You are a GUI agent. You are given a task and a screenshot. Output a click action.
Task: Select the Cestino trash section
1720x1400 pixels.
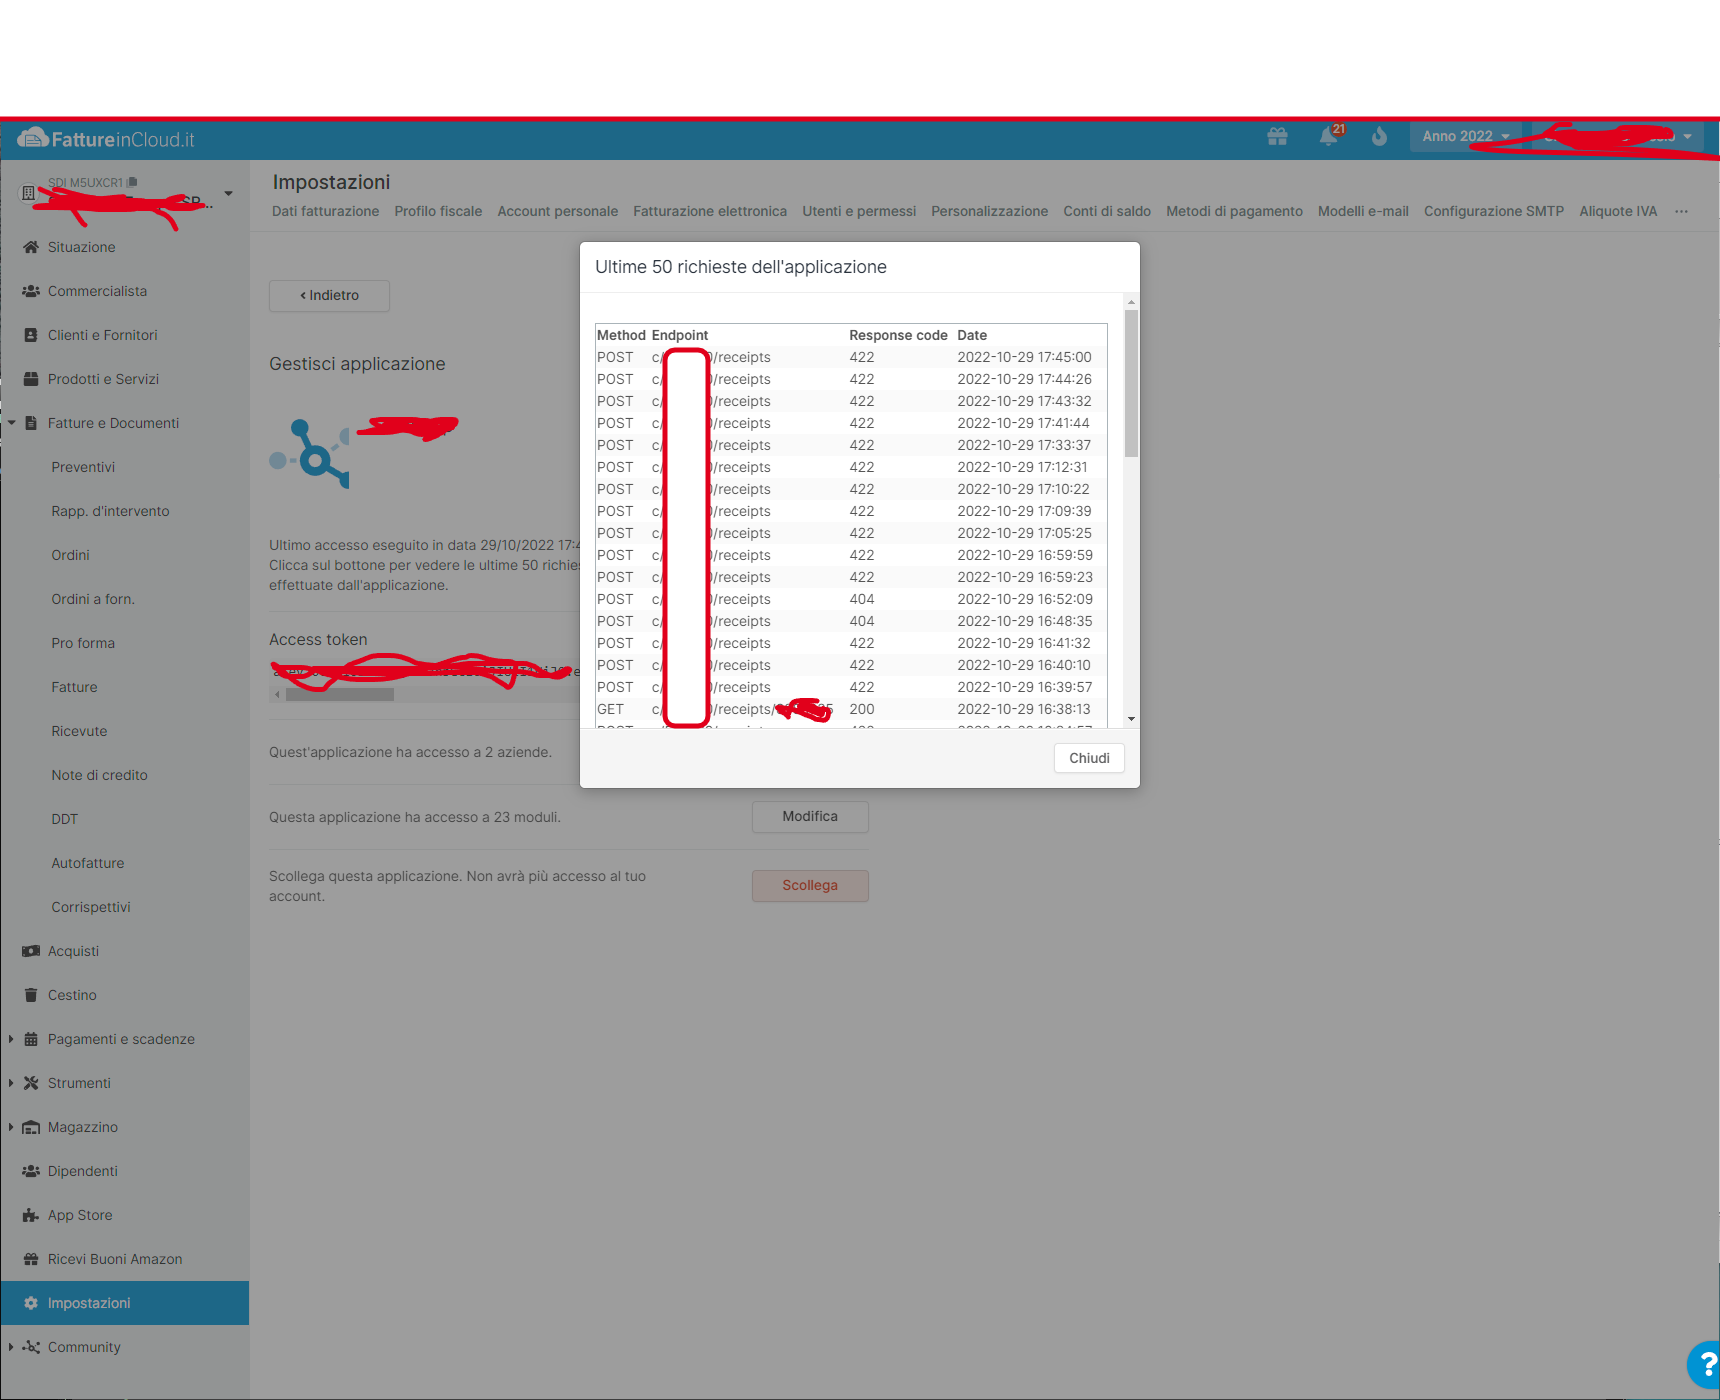(x=70, y=994)
